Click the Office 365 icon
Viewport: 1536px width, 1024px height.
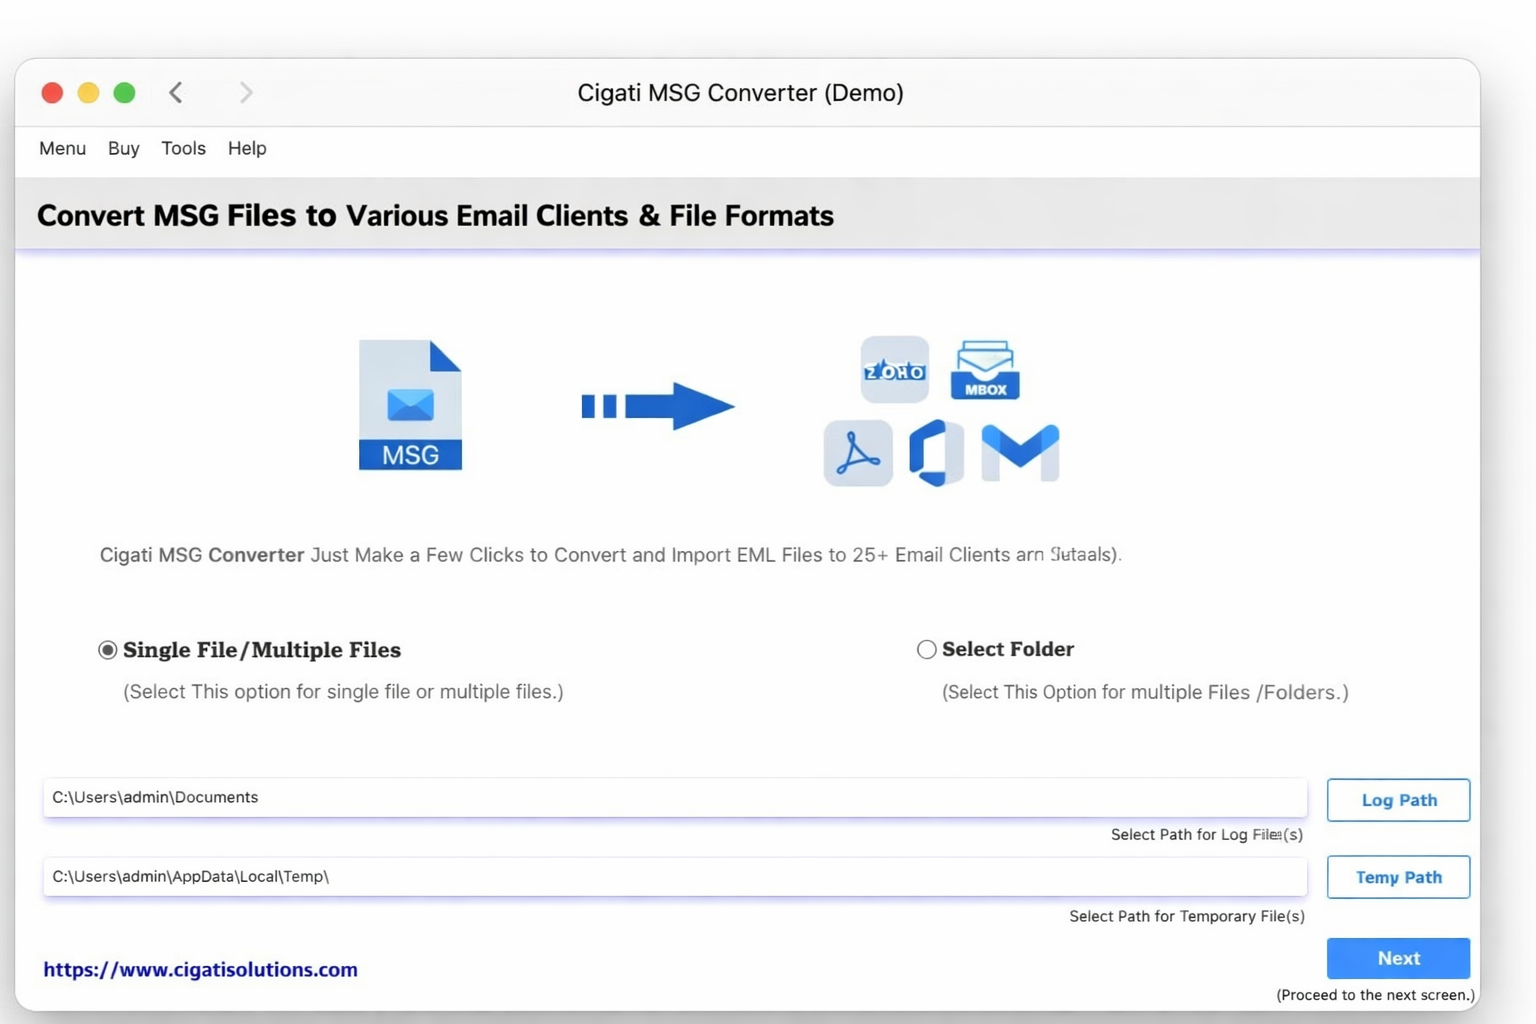(936, 453)
